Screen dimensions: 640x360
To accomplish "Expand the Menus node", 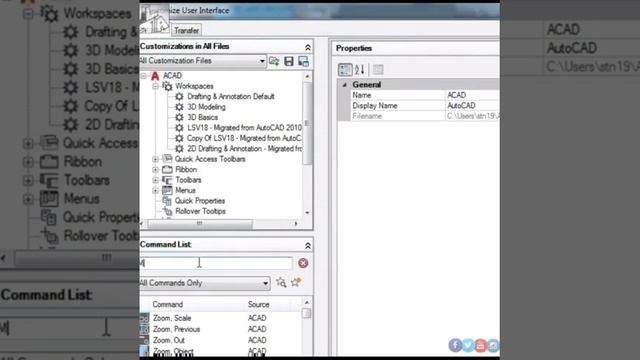I will (x=155, y=191).
